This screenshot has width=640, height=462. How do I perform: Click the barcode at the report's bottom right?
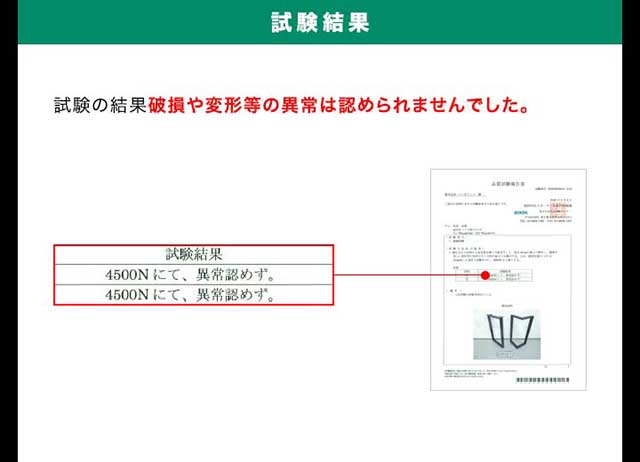point(543,380)
